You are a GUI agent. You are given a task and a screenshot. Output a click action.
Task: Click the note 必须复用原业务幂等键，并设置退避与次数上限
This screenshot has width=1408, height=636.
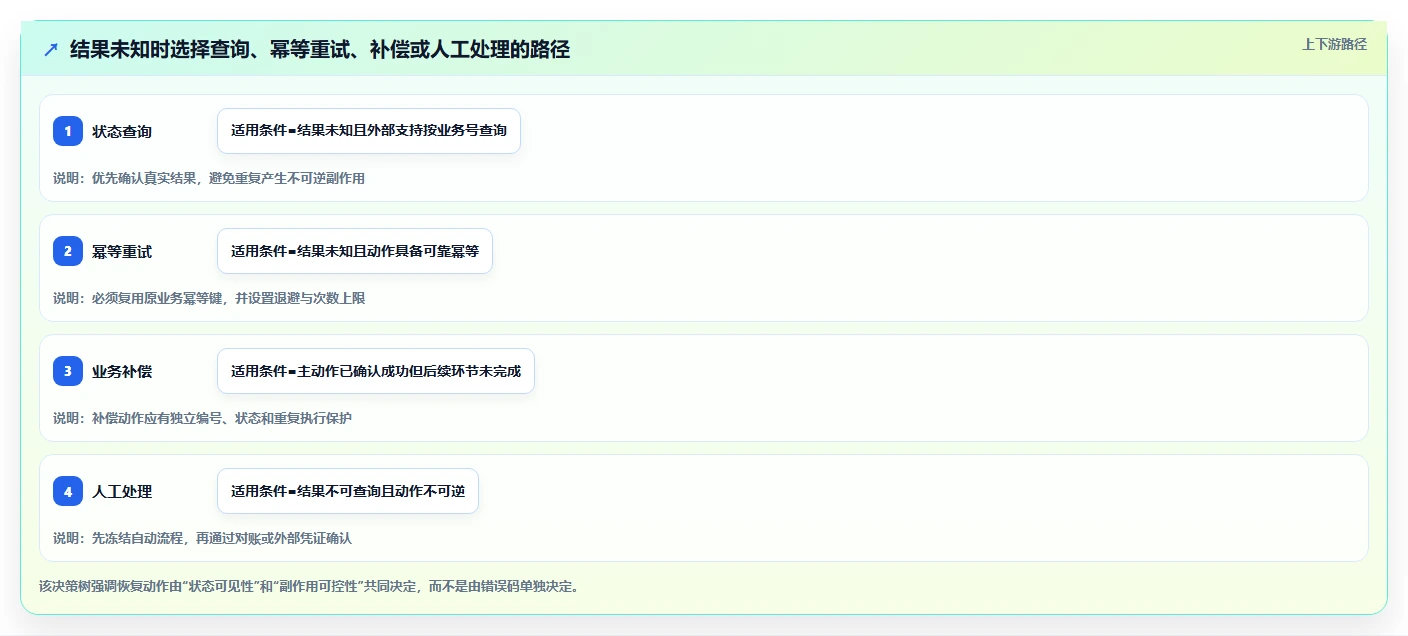click(209, 298)
